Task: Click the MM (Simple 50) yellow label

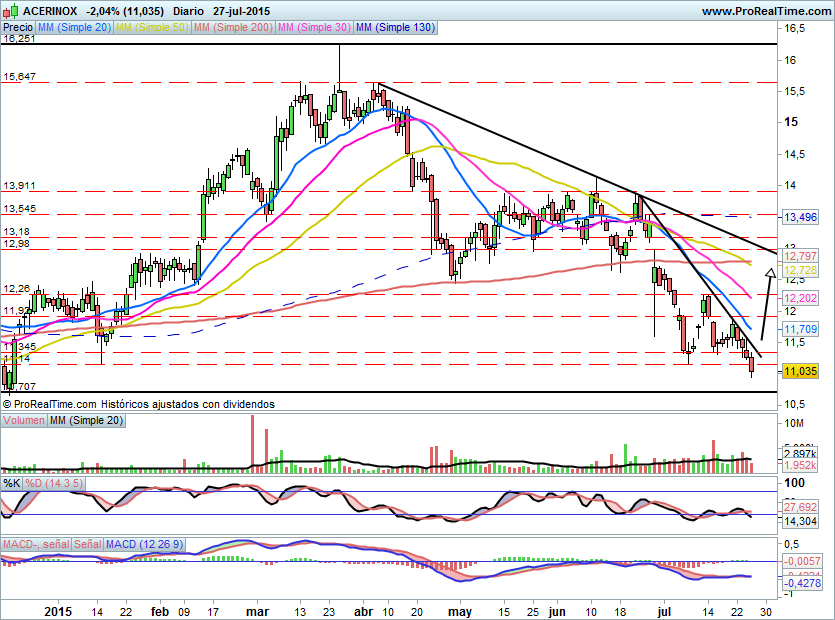Action: 152,27
